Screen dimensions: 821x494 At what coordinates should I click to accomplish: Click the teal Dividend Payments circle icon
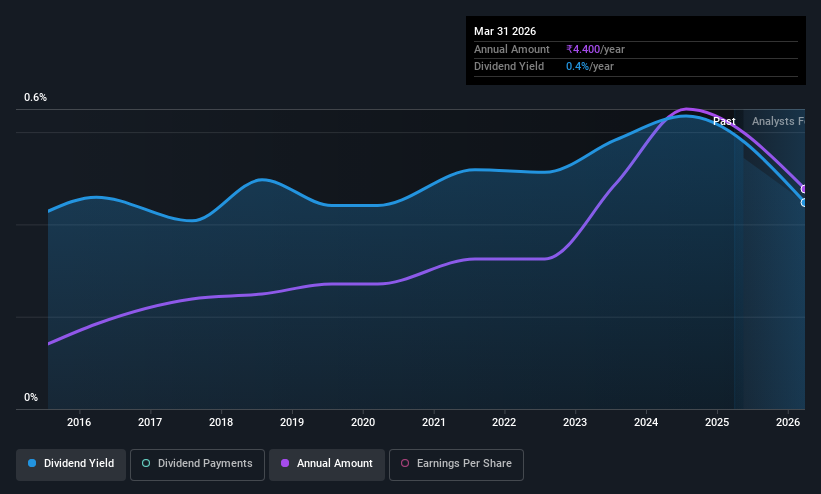click(146, 463)
